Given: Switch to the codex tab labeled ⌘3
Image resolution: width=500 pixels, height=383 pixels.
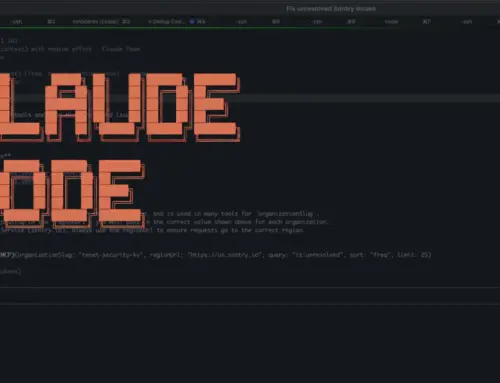Looking at the screenshot, I should point(101,22).
